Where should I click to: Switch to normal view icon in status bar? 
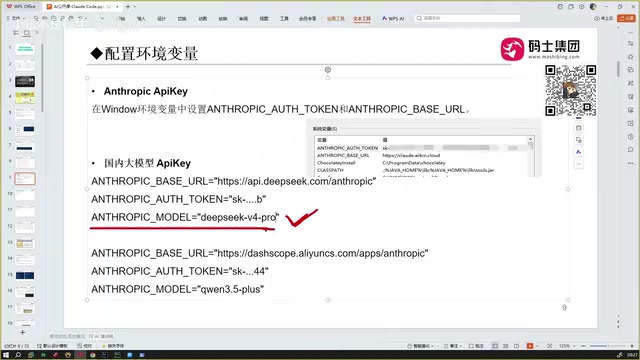point(495,346)
